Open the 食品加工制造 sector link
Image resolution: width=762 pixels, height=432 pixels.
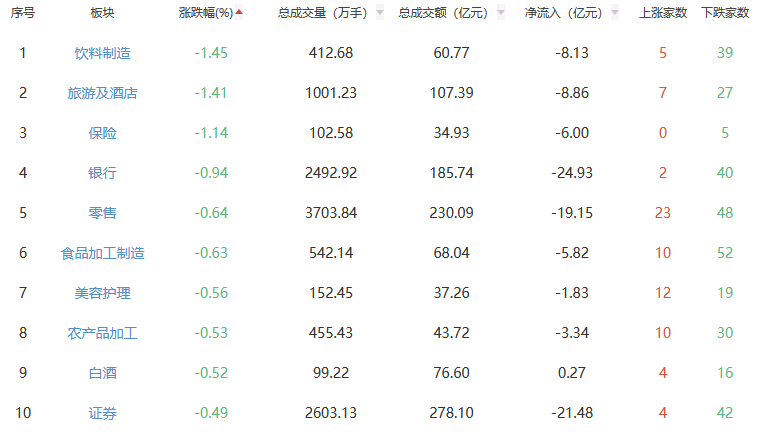coord(102,252)
